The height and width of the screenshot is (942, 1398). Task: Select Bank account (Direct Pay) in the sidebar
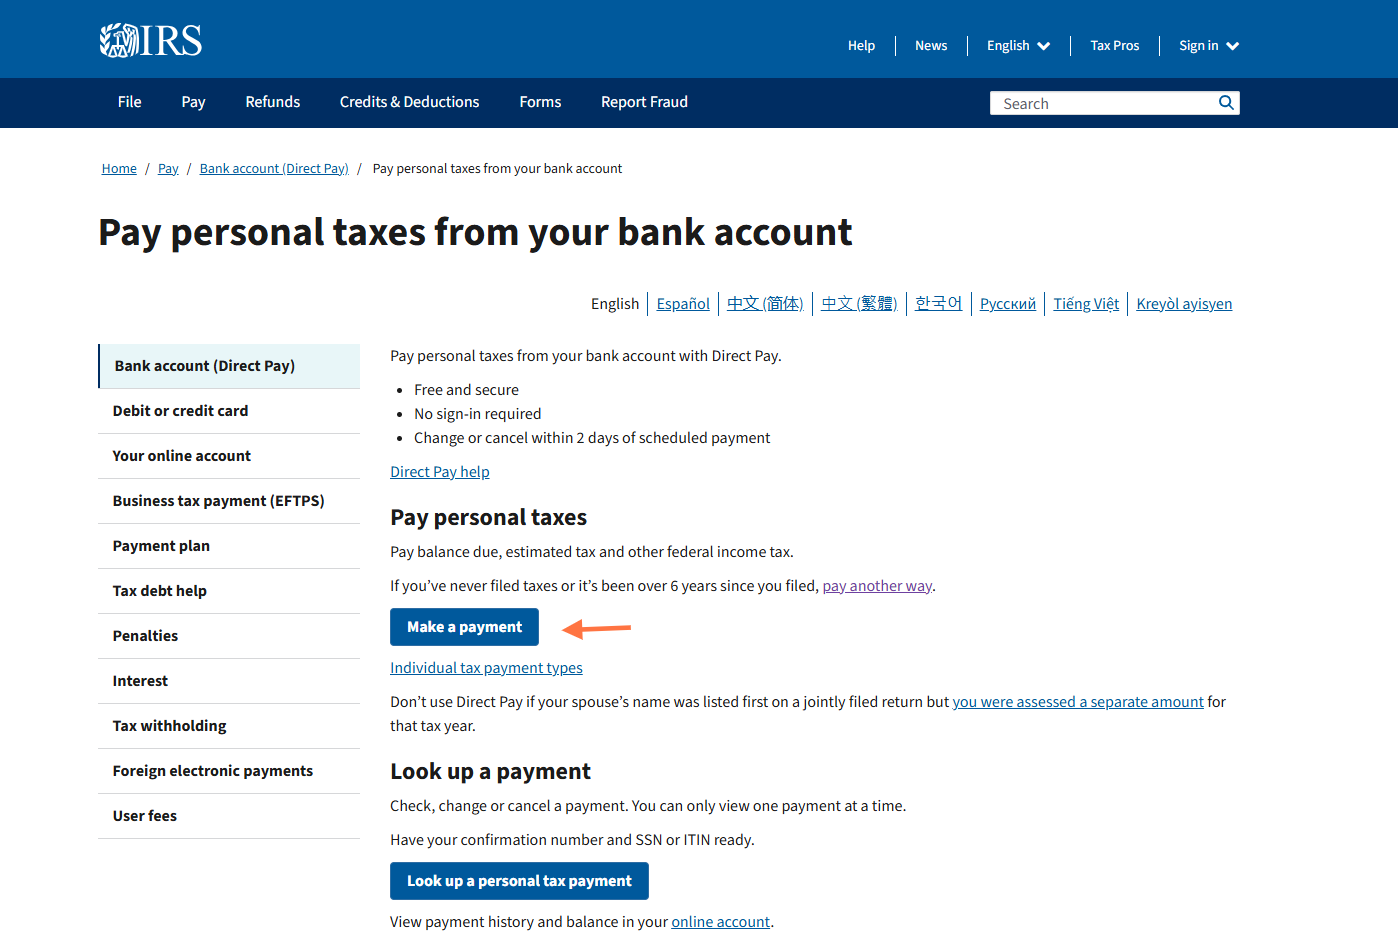click(229, 366)
